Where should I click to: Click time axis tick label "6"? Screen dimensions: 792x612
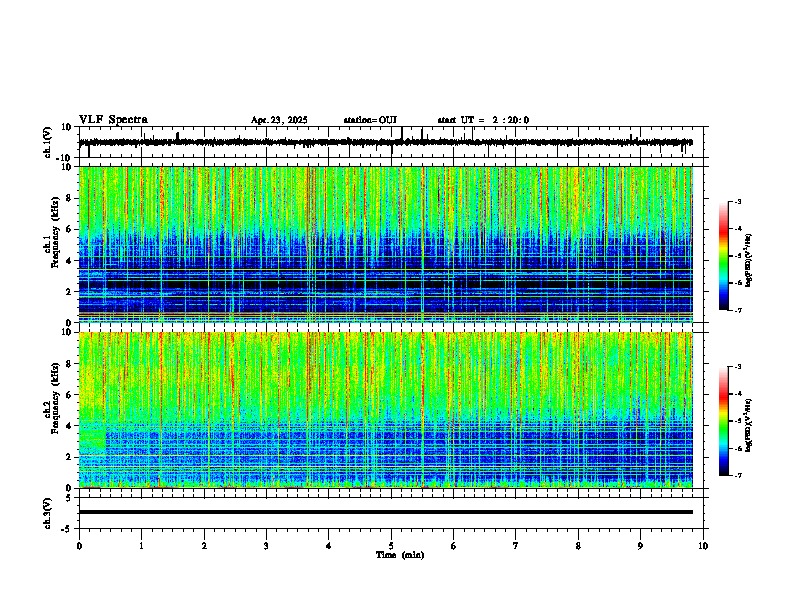pos(454,546)
